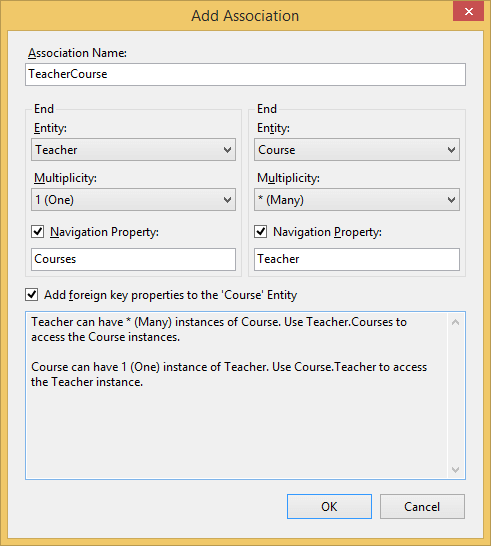
Task: Click the Cancel button
Action: (422, 506)
